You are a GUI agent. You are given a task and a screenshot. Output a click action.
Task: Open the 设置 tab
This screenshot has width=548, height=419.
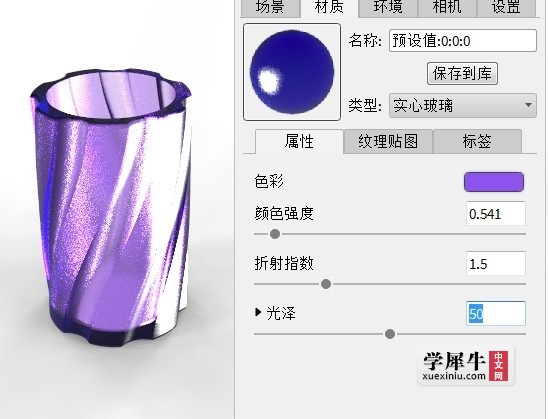coord(506,8)
